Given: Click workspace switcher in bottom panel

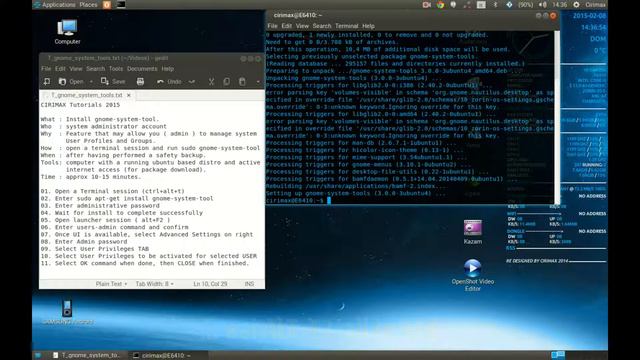Looking at the screenshot, I should pos(558,355).
